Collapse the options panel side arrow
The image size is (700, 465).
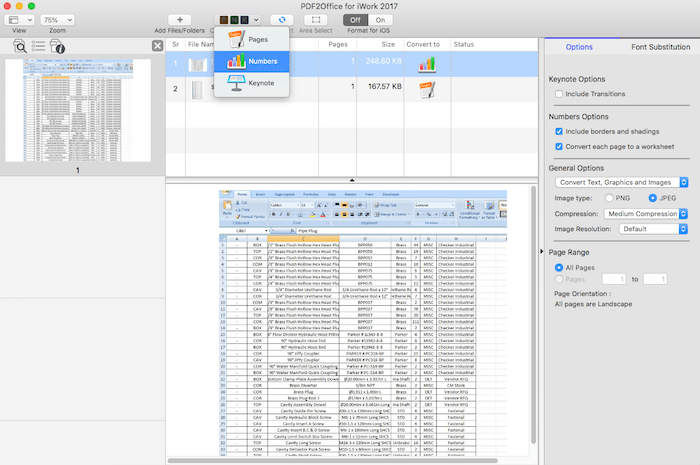click(x=542, y=251)
